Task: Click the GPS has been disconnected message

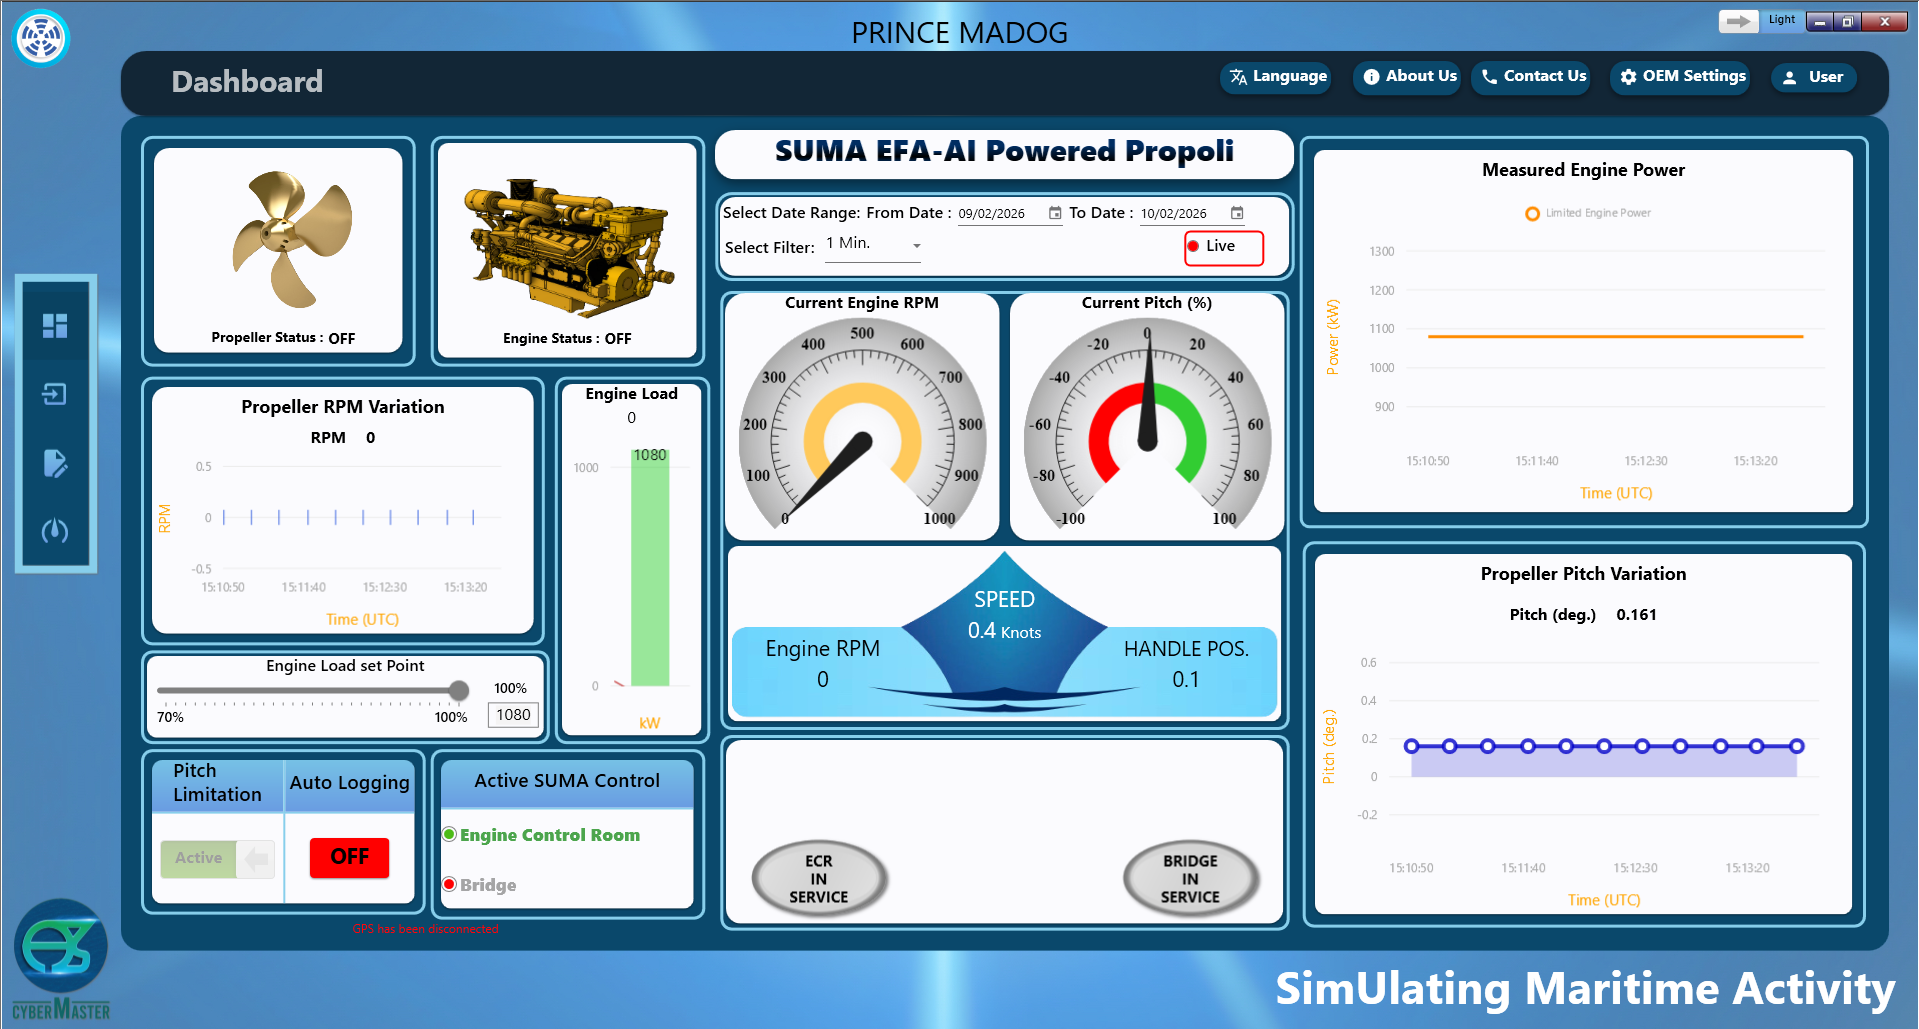Action: pyautogui.click(x=425, y=929)
